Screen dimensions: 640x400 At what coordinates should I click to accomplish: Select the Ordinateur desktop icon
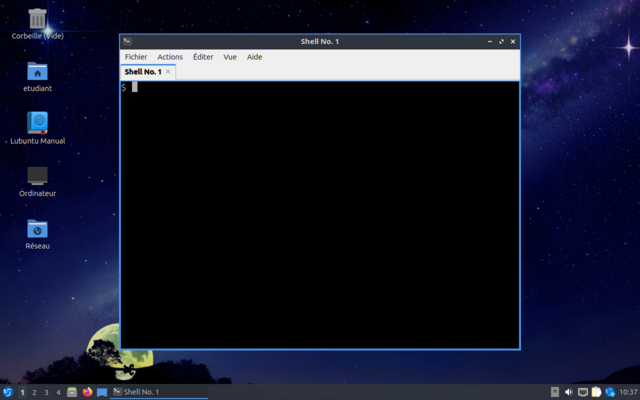pyautogui.click(x=38, y=182)
